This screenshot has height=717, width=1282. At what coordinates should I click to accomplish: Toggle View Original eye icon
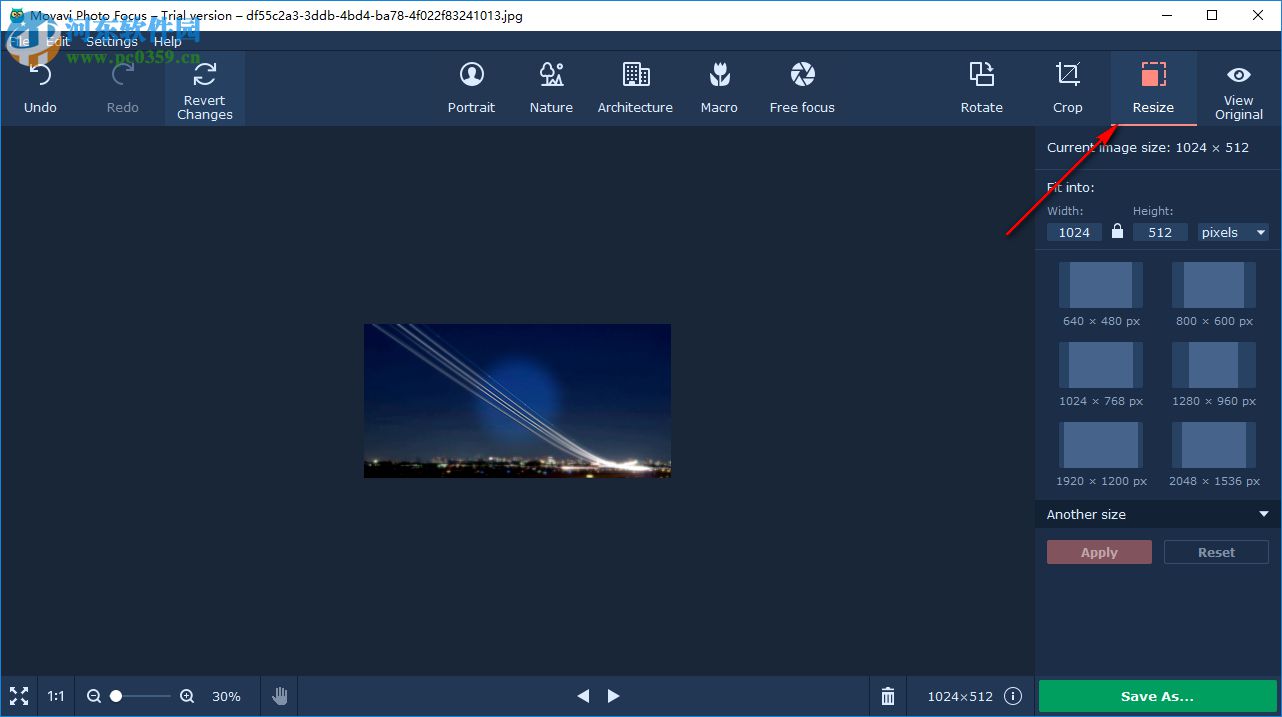(x=1239, y=75)
